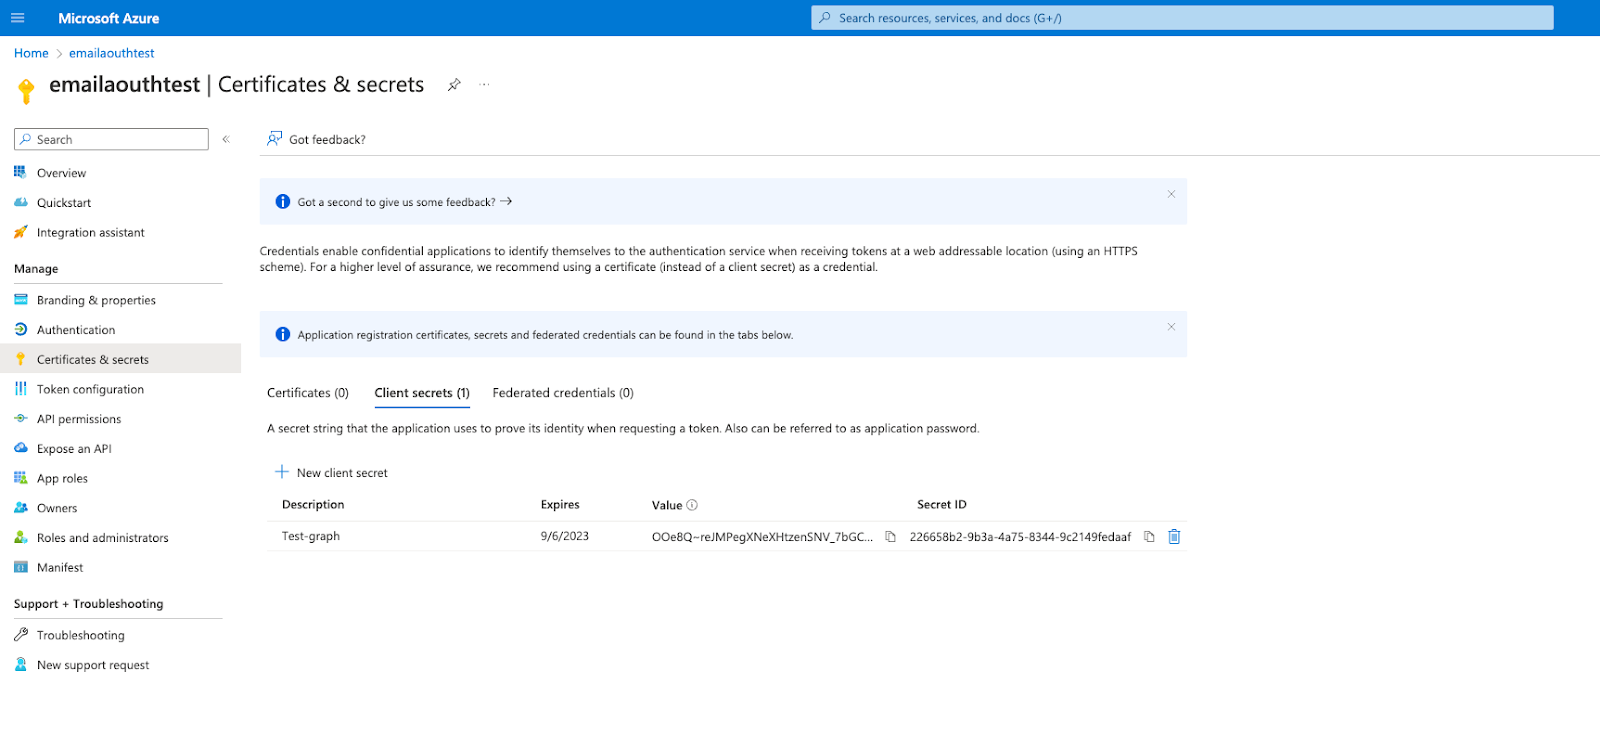Click the Troubleshooting wrench icon
Viewport: 1600px width, 749px height.
(x=20, y=634)
